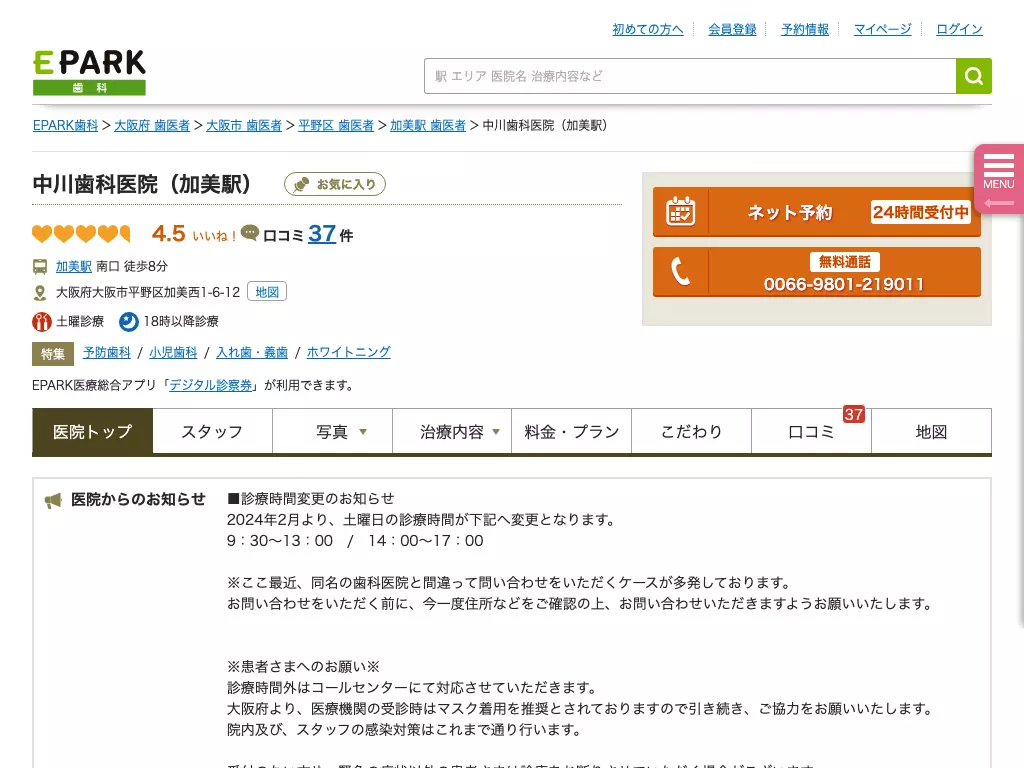This screenshot has width=1024, height=768.
Task: Open the デジタル診察券 link
Action: pos(211,385)
